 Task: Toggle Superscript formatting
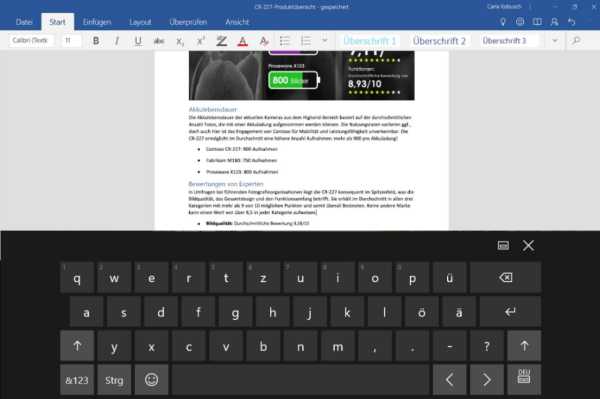click(201, 41)
